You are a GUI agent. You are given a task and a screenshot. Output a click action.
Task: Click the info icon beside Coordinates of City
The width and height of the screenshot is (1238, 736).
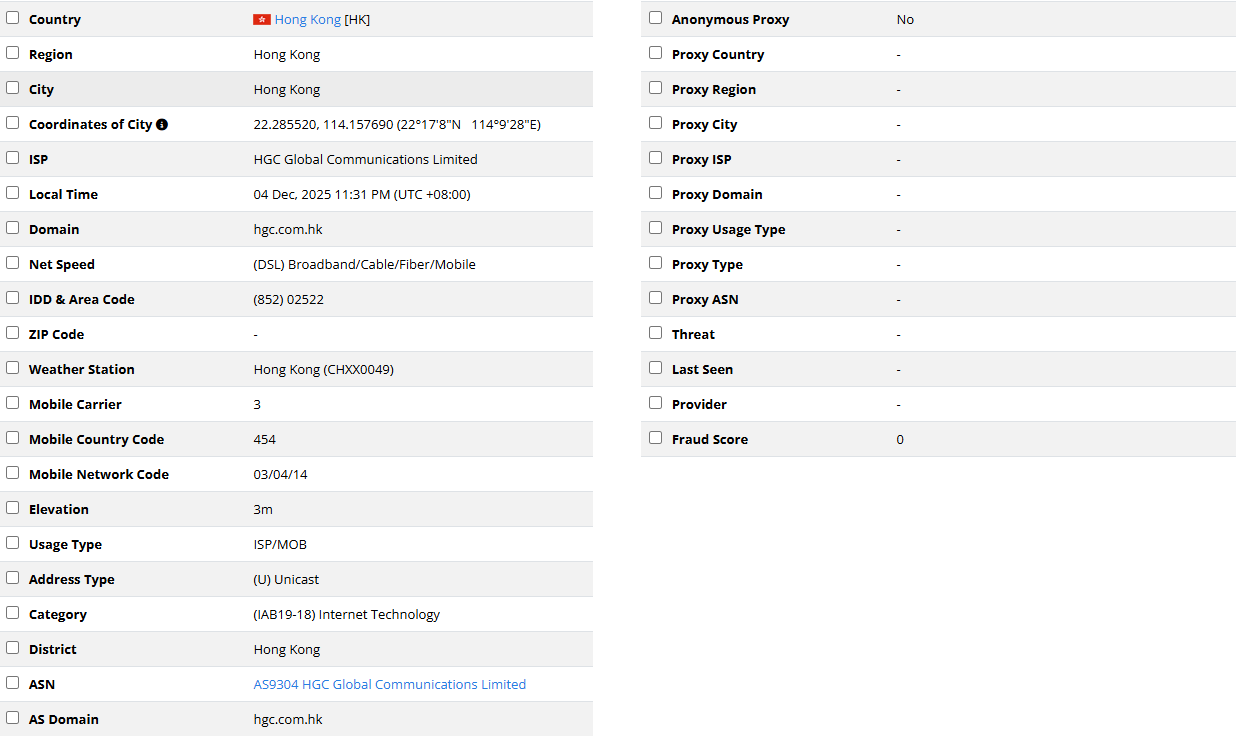pos(162,125)
